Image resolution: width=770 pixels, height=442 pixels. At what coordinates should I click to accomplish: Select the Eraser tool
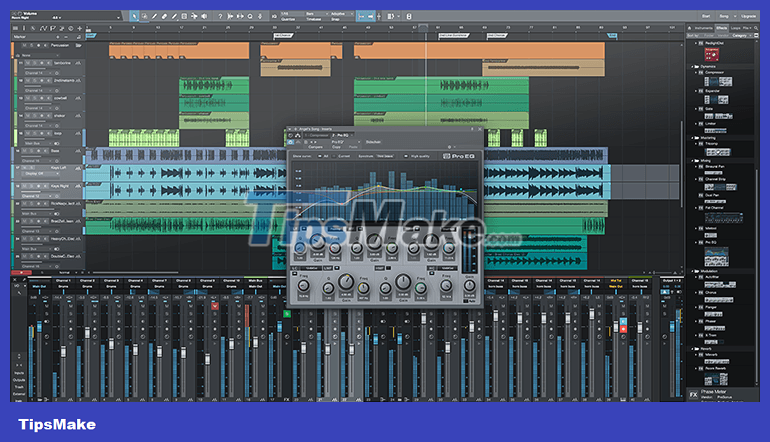click(164, 16)
